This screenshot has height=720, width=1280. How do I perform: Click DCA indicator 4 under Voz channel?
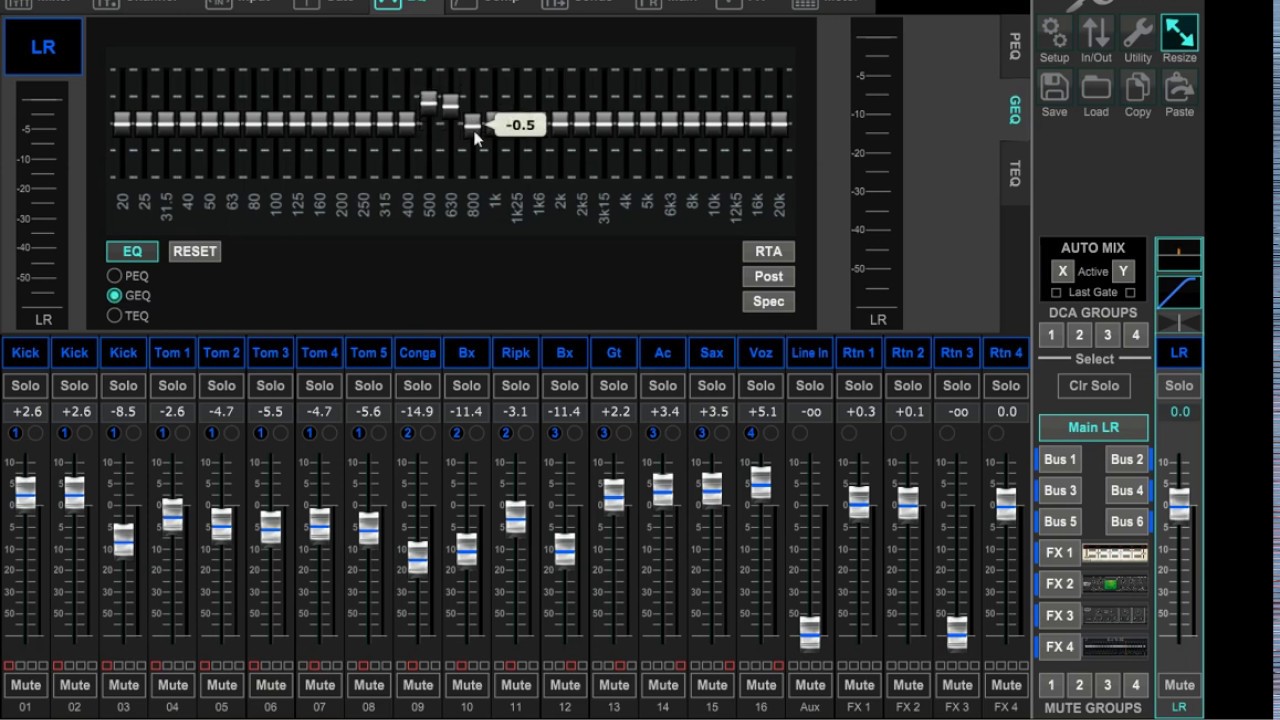pos(751,433)
